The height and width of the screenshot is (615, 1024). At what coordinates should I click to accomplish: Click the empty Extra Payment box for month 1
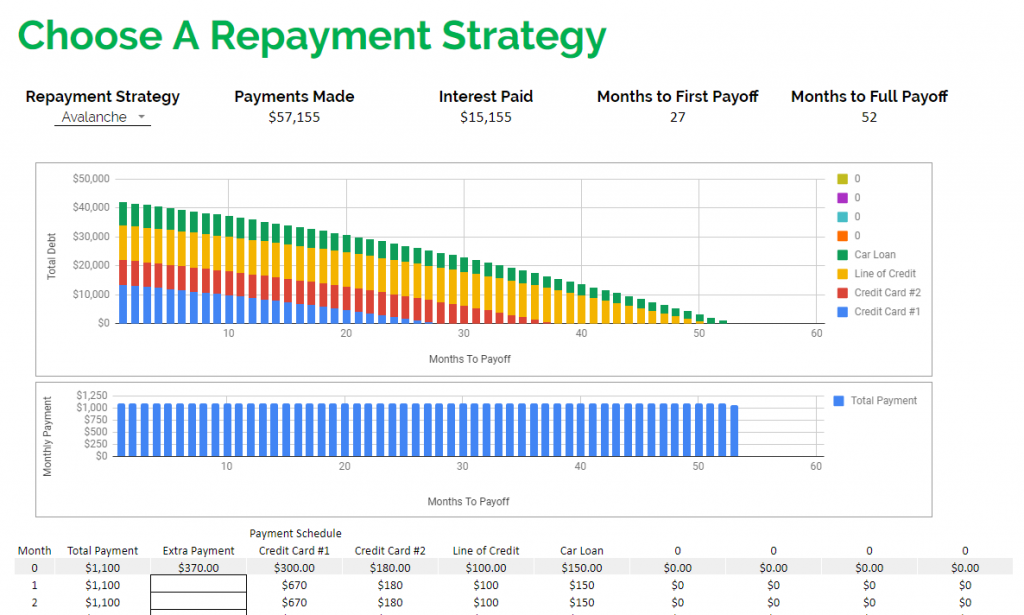tap(198, 584)
